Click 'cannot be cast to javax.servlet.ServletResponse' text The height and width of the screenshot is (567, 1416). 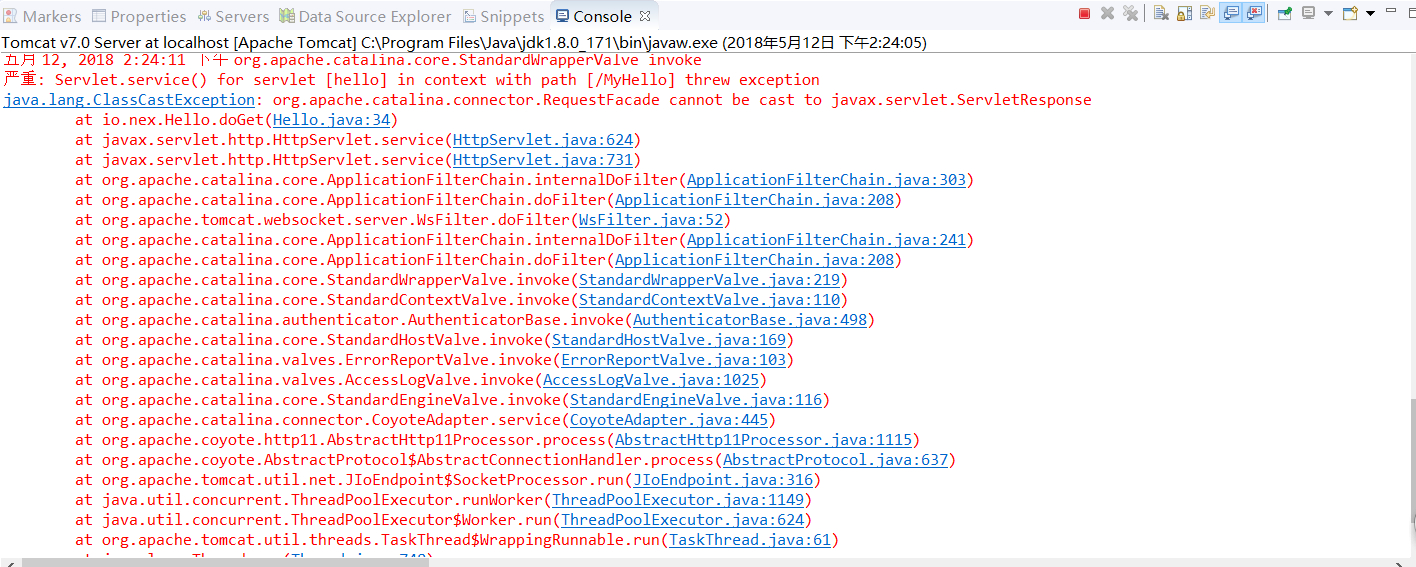click(880, 100)
